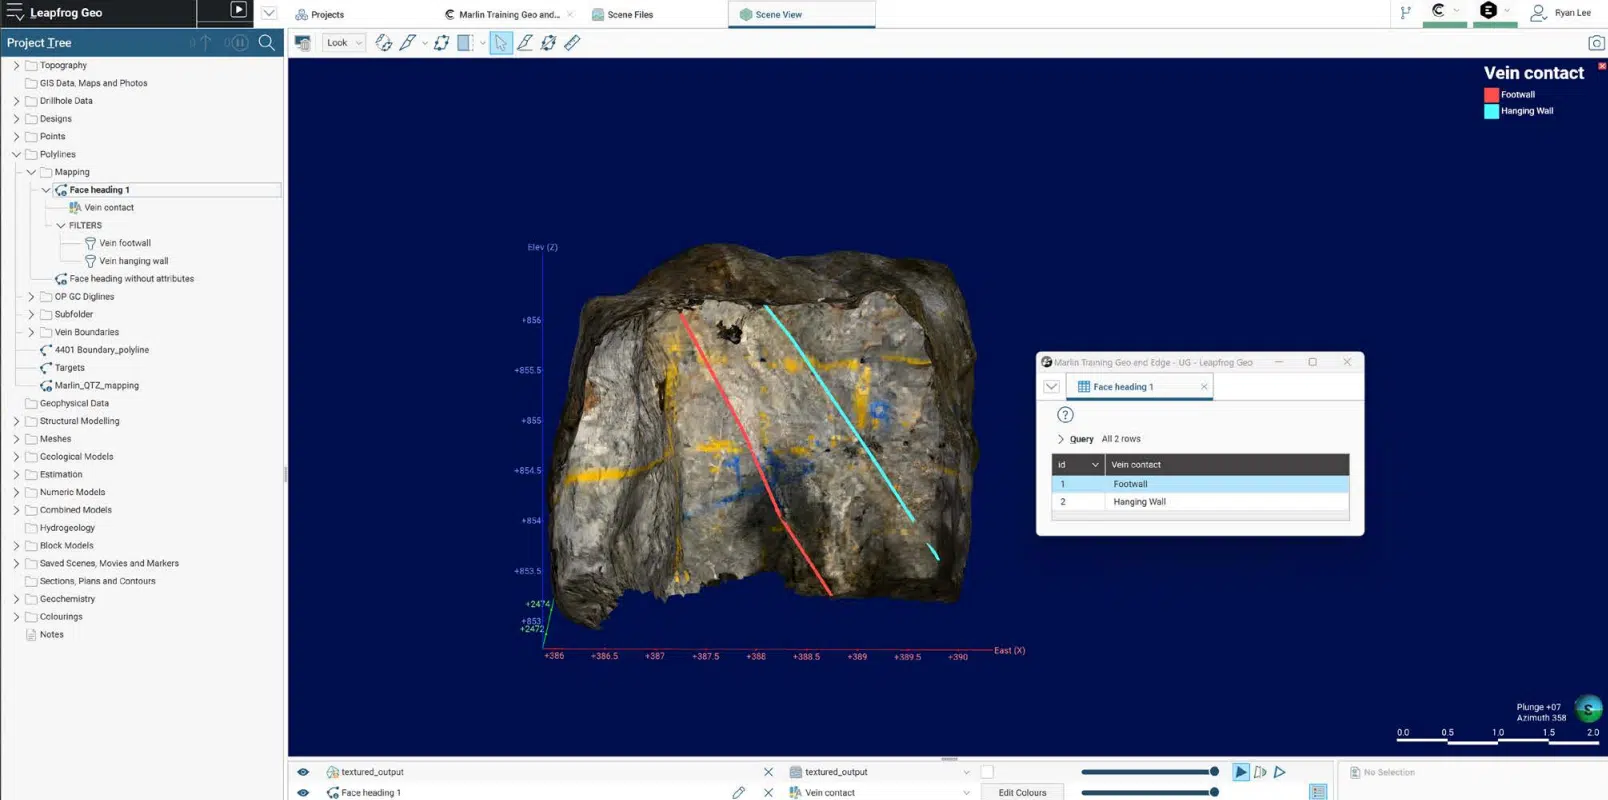Remove Face heading 1 from scene list

point(768,793)
